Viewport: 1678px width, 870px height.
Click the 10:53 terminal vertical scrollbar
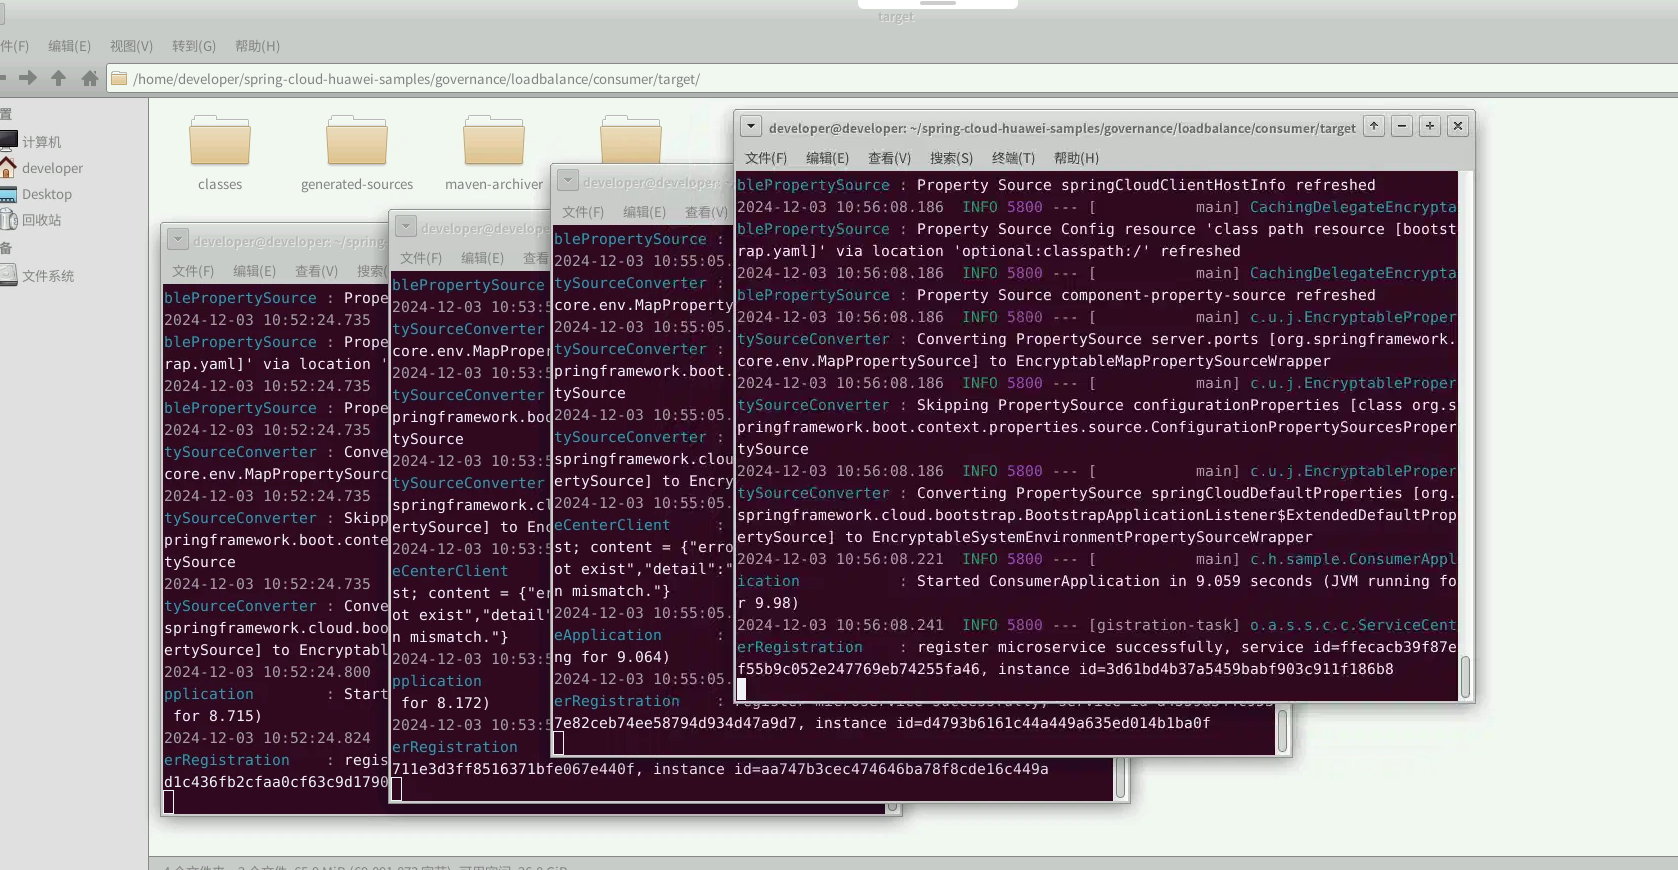[1121, 777]
